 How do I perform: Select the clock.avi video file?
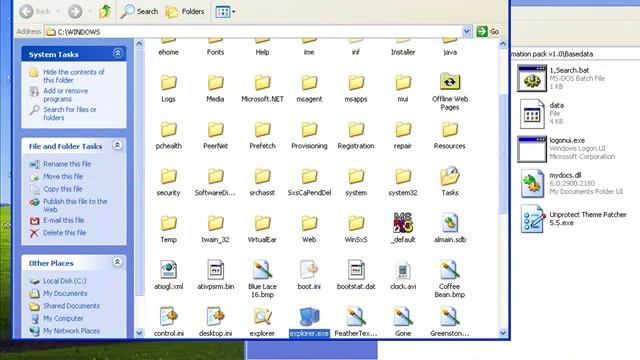(x=403, y=275)
